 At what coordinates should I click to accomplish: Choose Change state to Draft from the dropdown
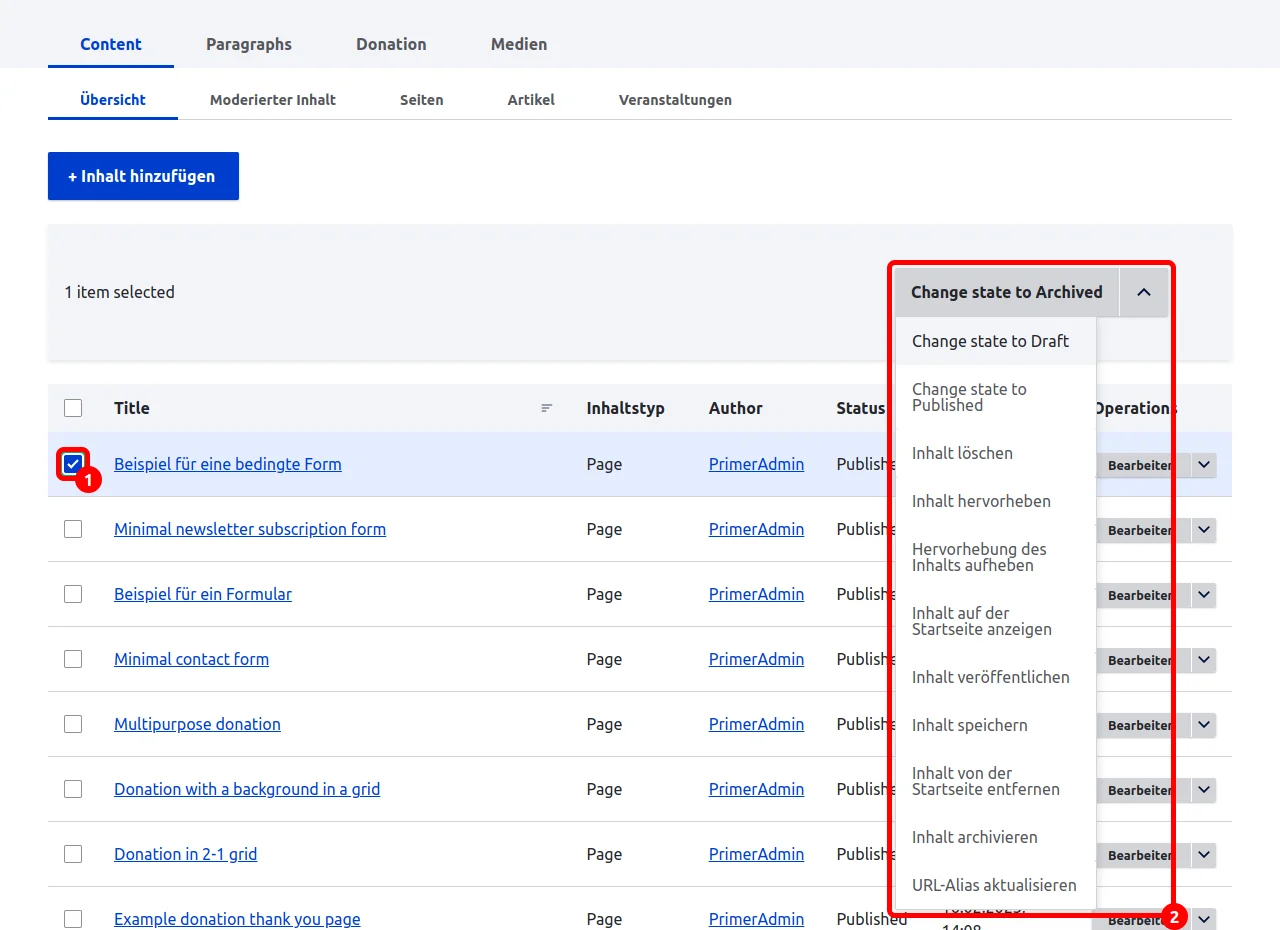click(x=996, y=341)
